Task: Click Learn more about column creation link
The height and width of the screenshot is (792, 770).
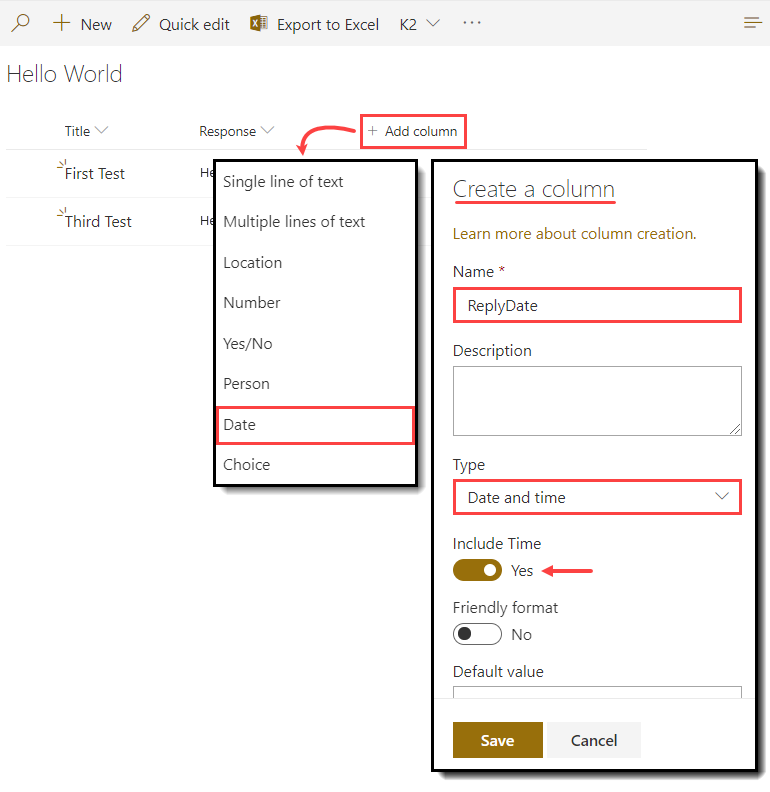Action: click(x=574, y=234)
